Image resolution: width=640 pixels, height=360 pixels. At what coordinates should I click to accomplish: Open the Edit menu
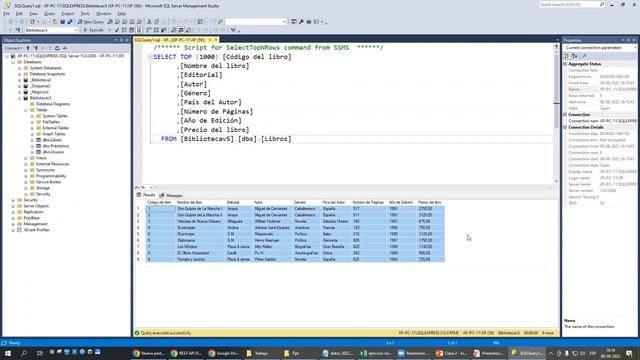click(x=19, y=13)
